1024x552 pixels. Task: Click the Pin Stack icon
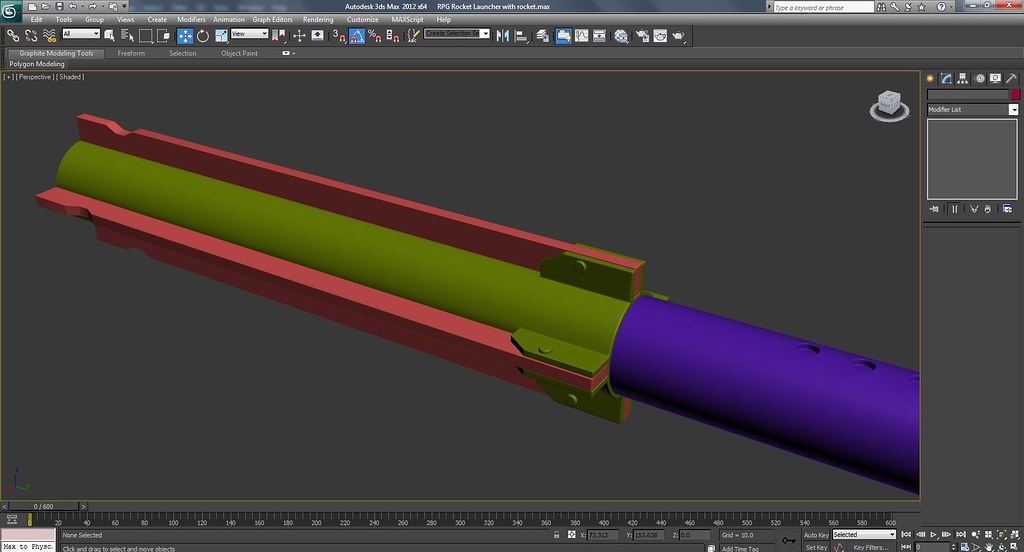[x=934, y=209]
